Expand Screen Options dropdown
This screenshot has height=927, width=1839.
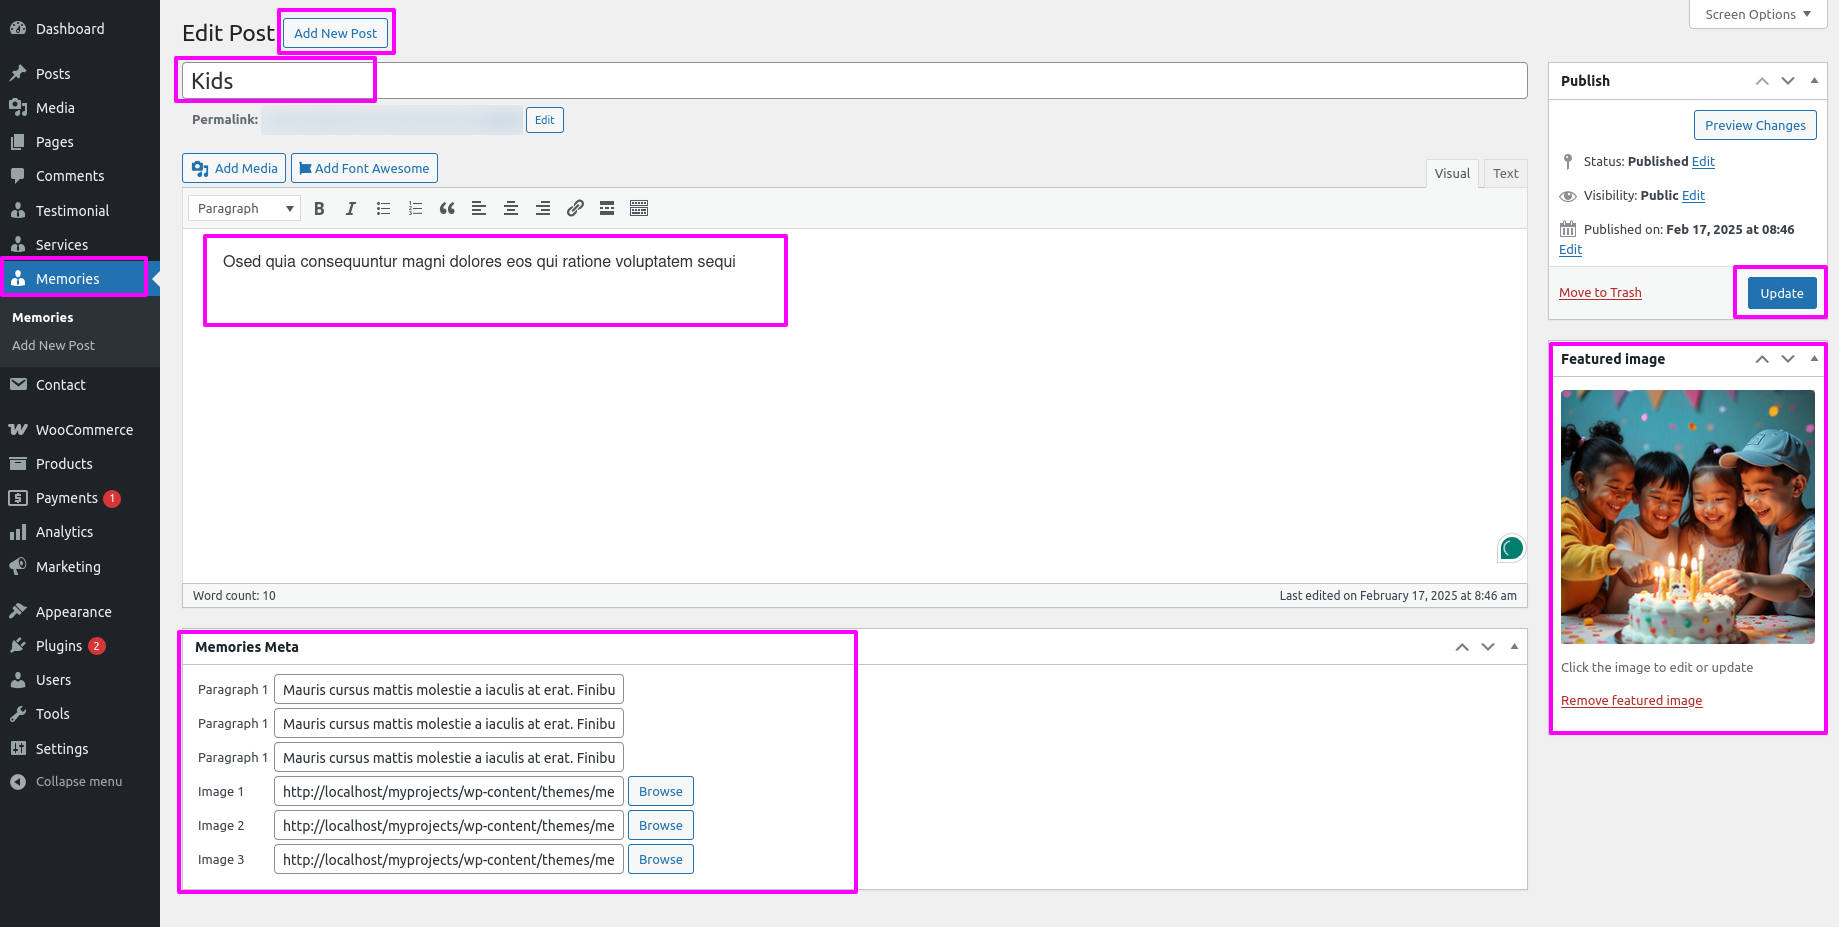pos(1757,15)
